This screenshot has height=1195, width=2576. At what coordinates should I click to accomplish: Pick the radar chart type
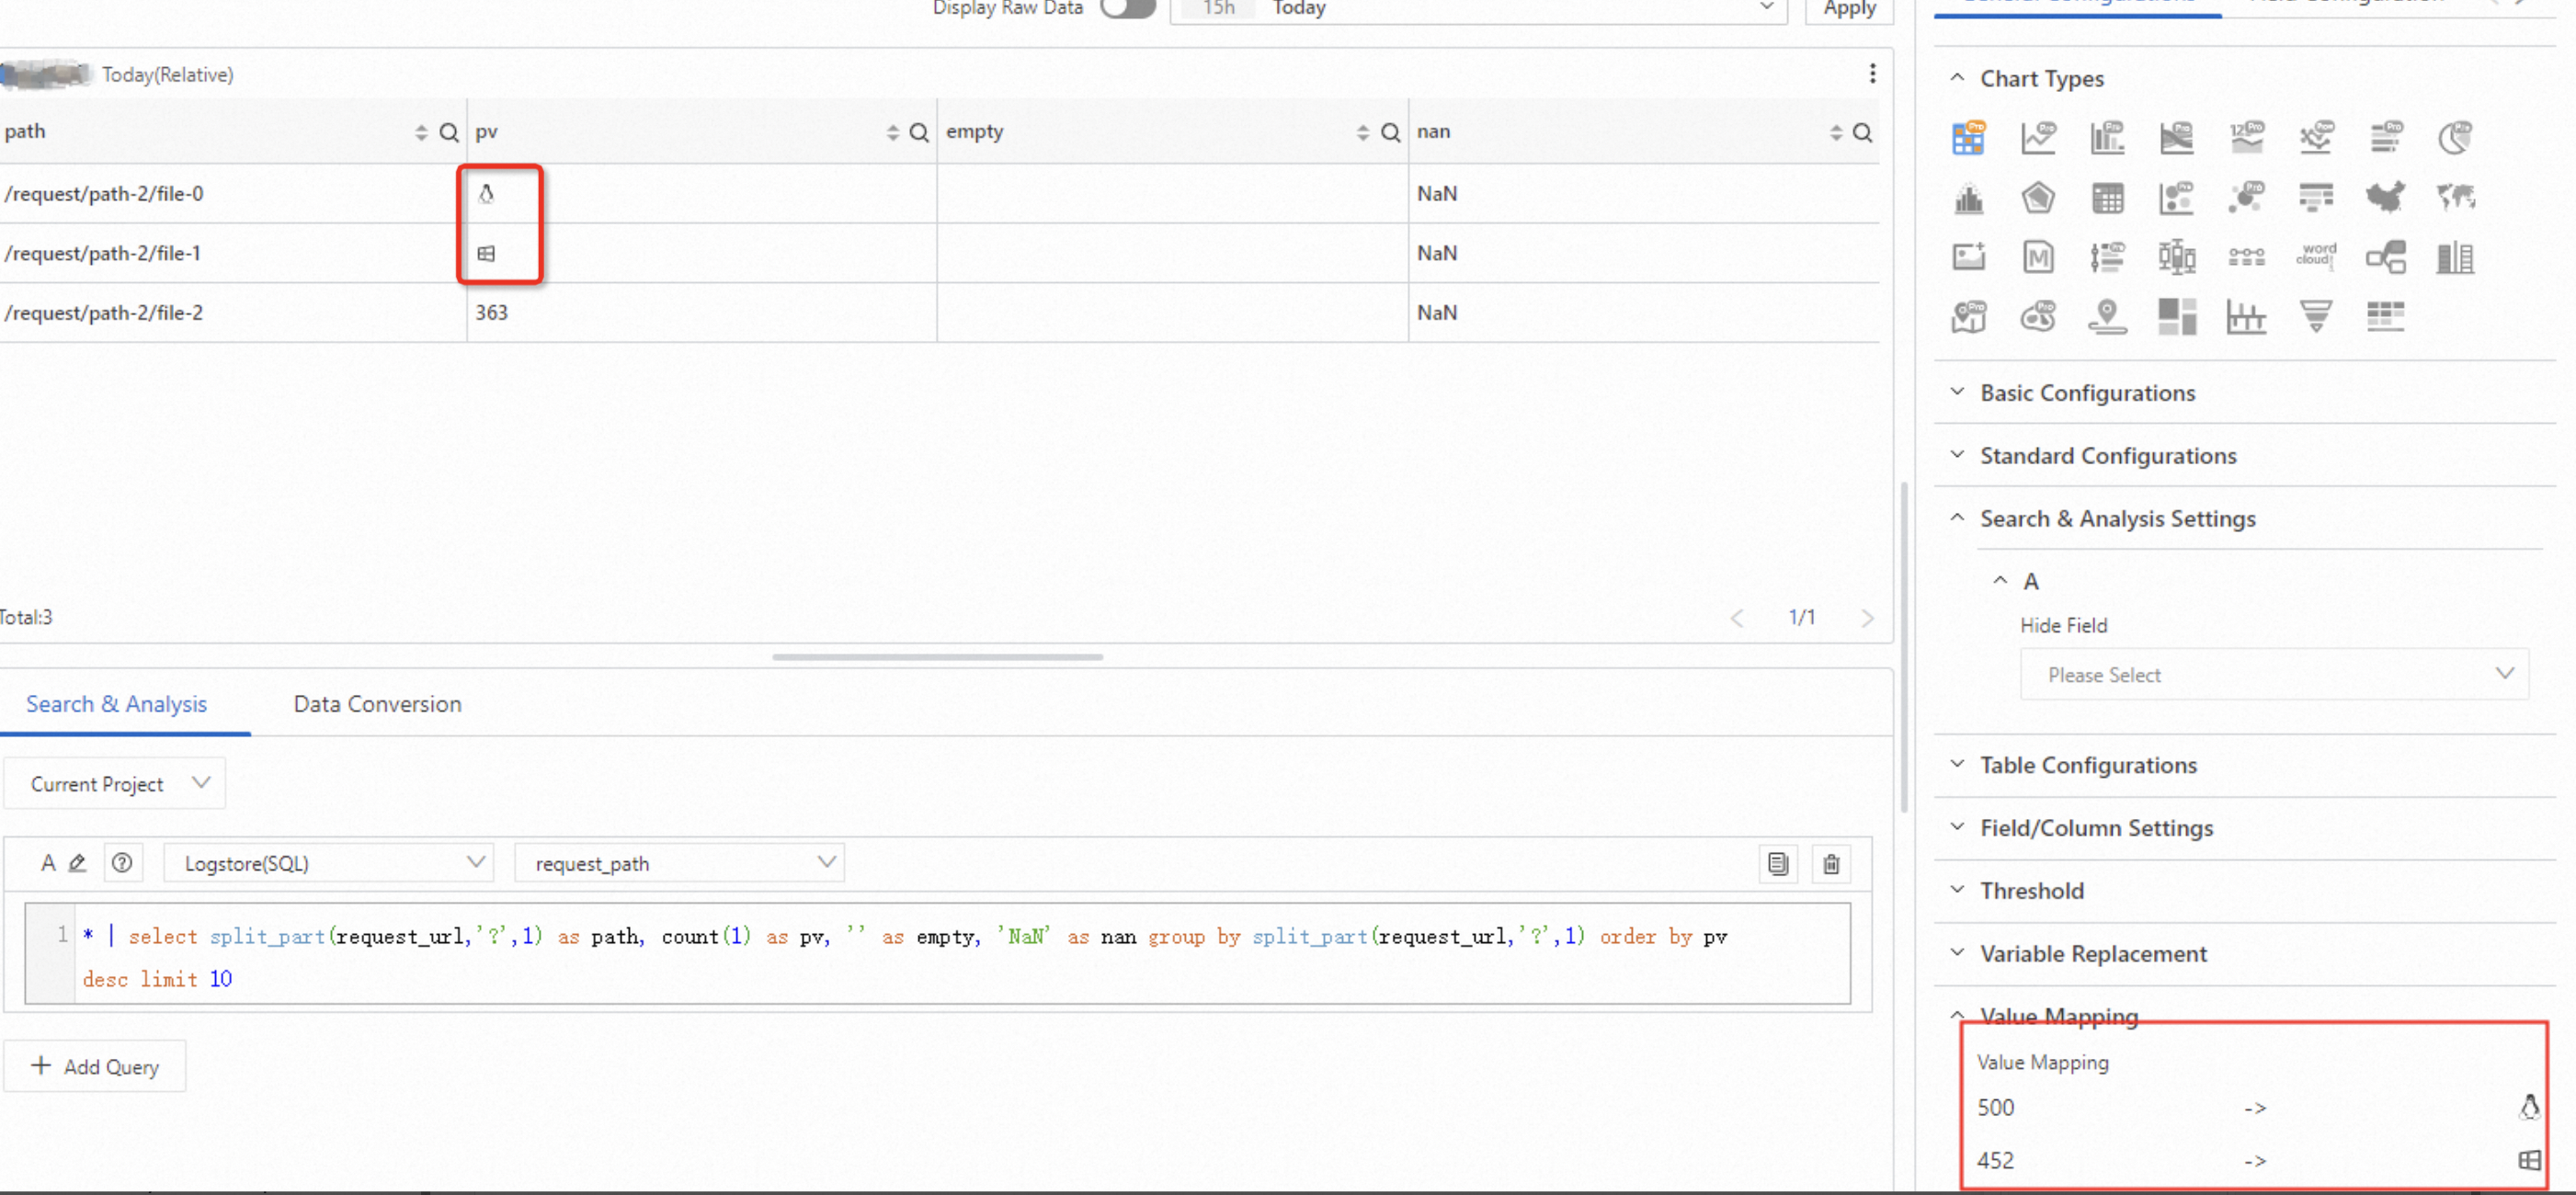click(x=2037, y=198)
